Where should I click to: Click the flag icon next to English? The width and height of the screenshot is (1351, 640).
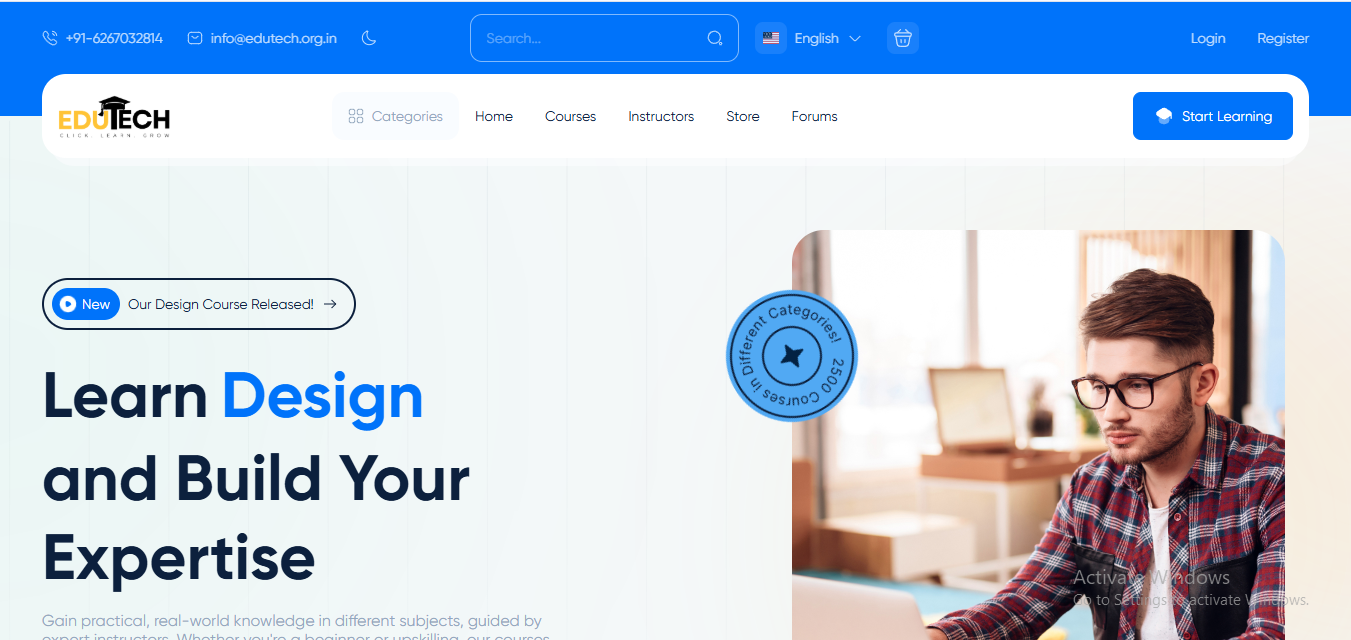tap(771, 38)
